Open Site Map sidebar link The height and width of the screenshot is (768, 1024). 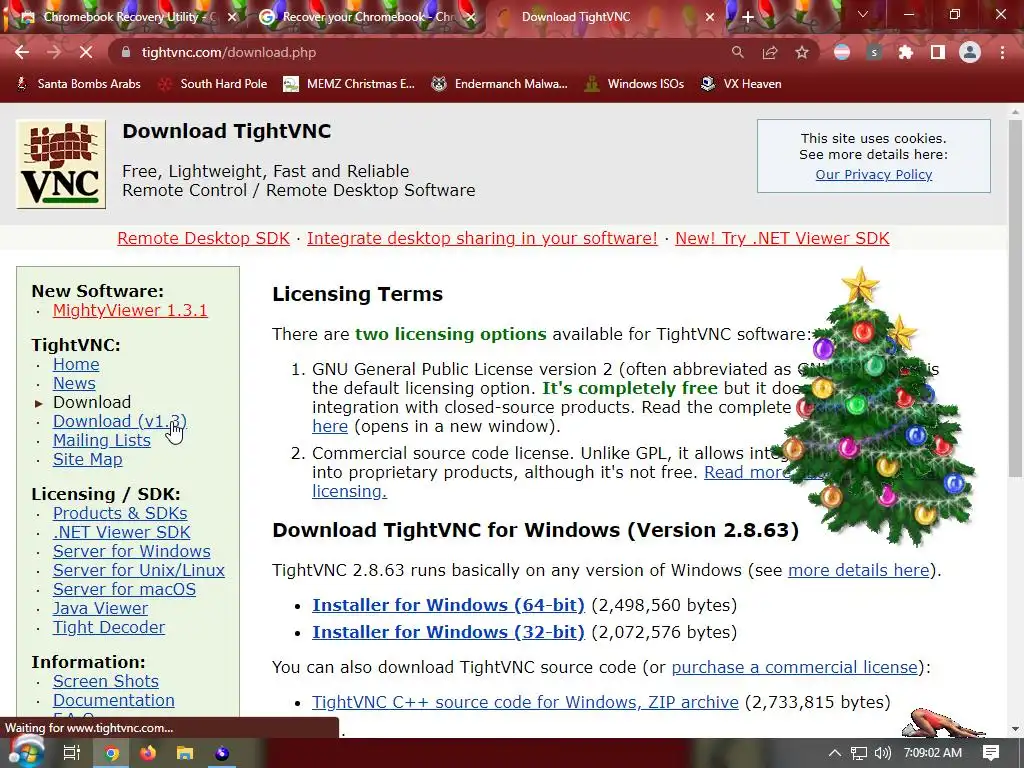[x=88, y=459]
